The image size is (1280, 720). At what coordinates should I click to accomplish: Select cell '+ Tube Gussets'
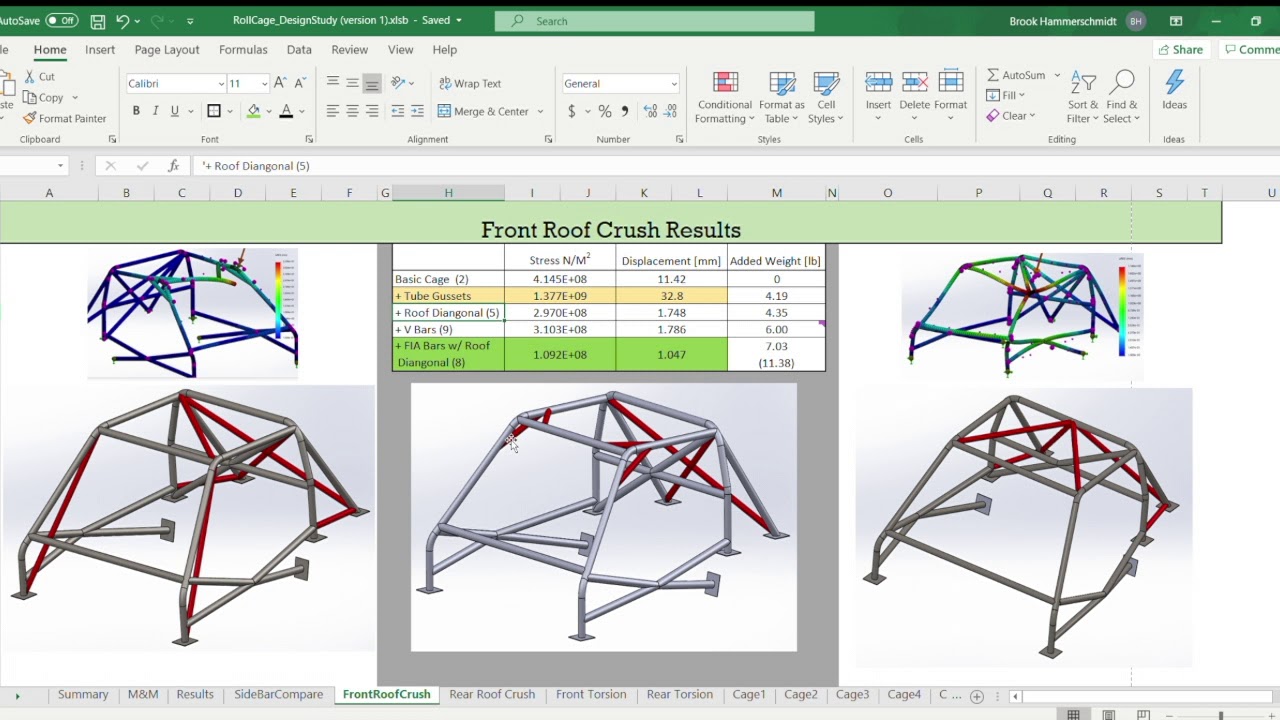pos(448,296)
